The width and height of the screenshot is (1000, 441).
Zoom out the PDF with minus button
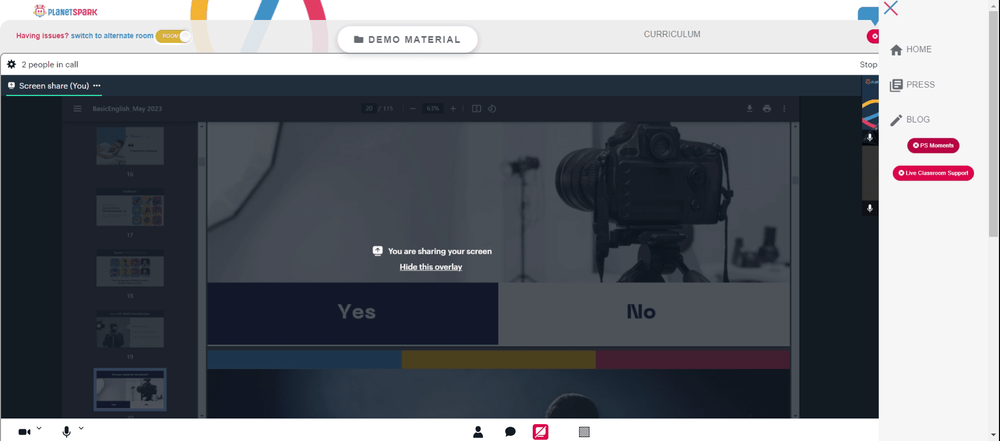413,108
